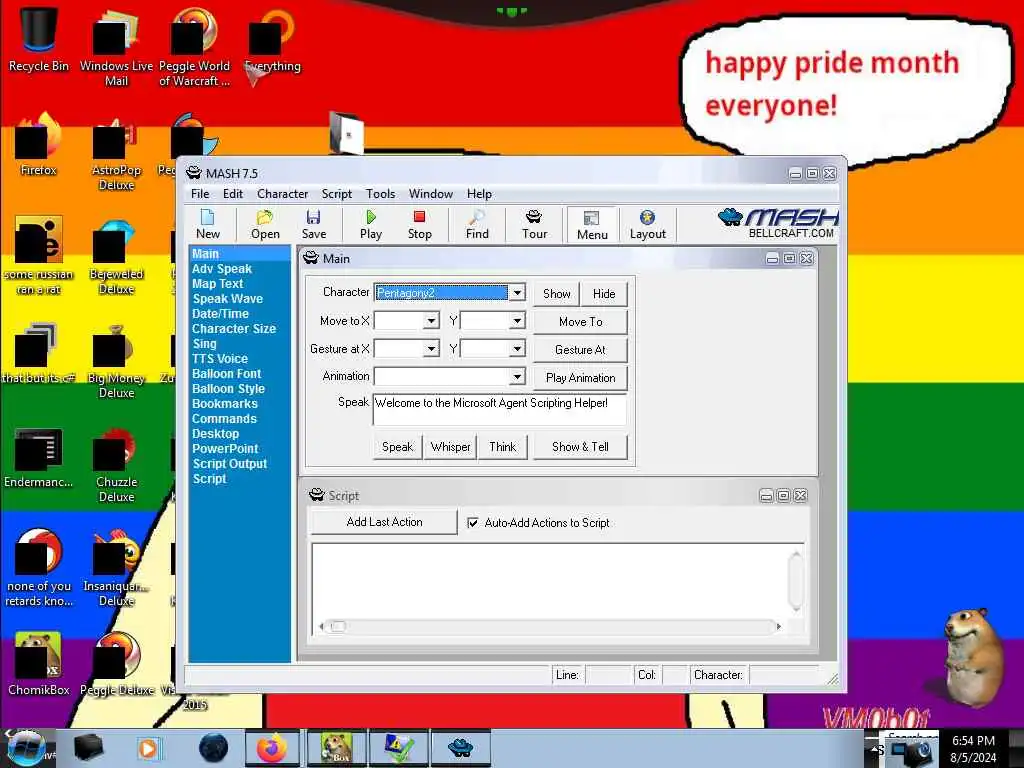The width and height of the screenshot is (1024, 768).
Task: Open the Peggle Deluxe desktop icon
Action: pos(116,663)
